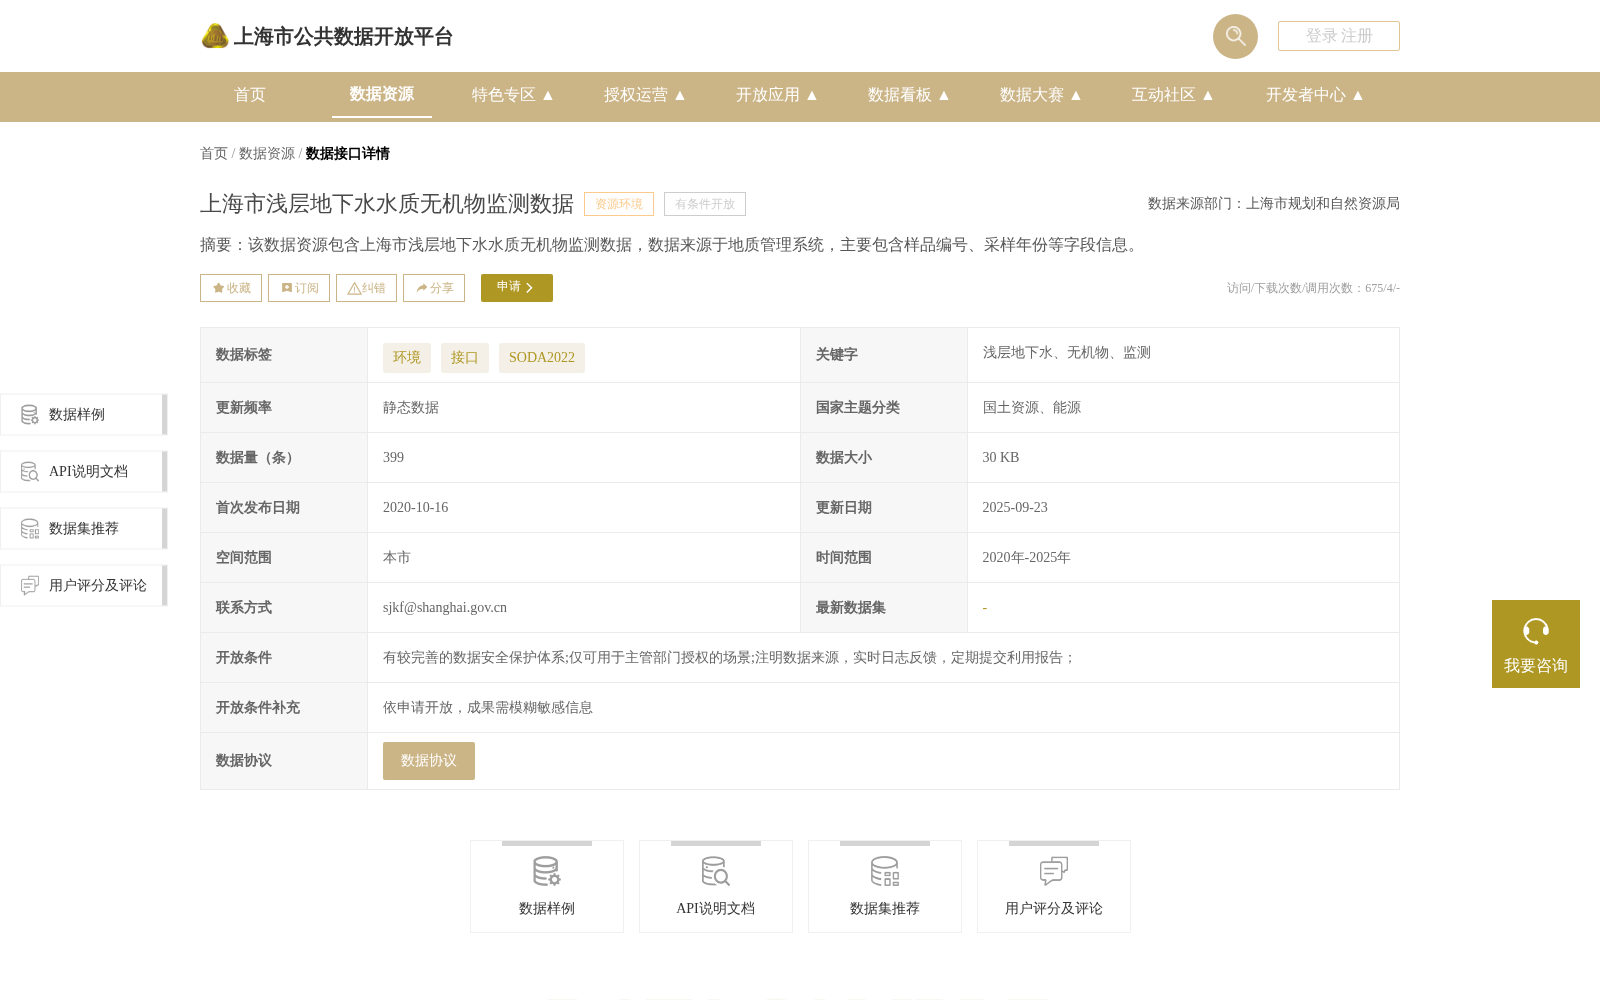Click the 我要咨询 headset button
1600x1000 pixels.
pyautogui.click(x=1536, y=644)
